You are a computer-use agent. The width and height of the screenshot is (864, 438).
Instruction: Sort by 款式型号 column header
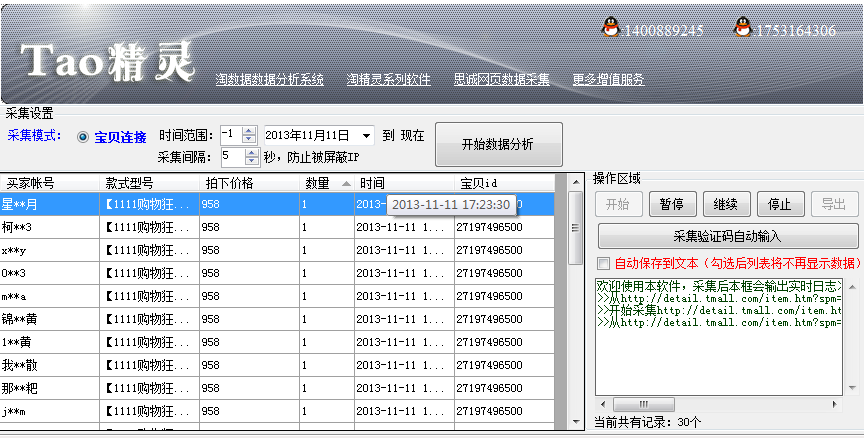pos(149,183)
